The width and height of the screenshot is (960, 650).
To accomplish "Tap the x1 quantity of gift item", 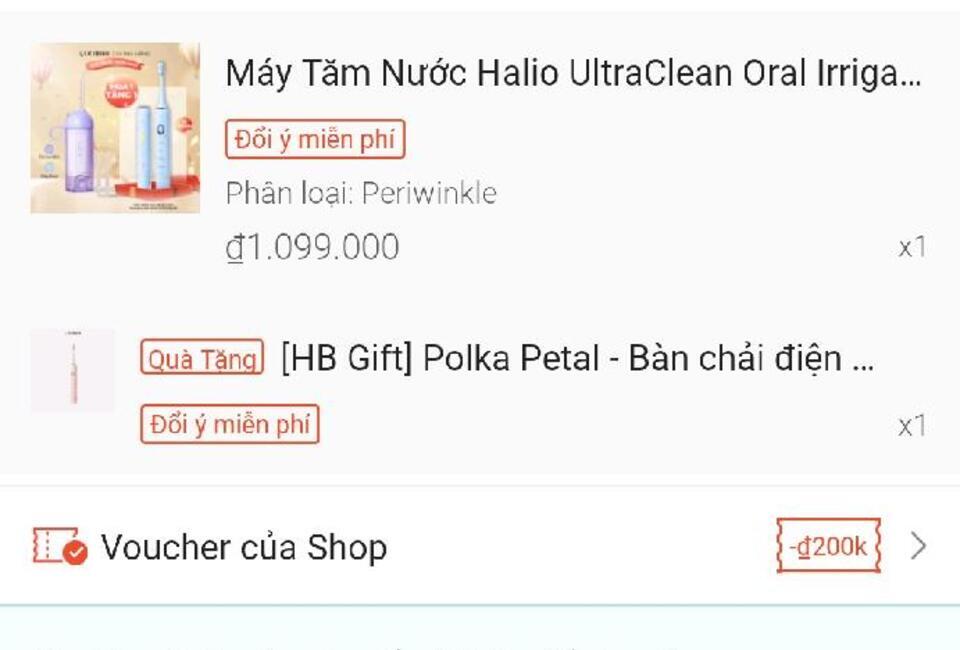I will tap(912, 426).
